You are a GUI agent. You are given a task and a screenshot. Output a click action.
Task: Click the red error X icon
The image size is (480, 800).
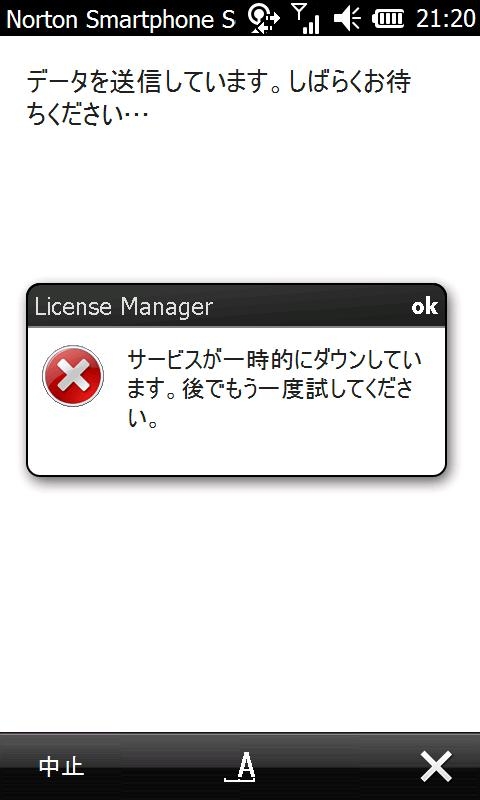(x=73, y=376)
